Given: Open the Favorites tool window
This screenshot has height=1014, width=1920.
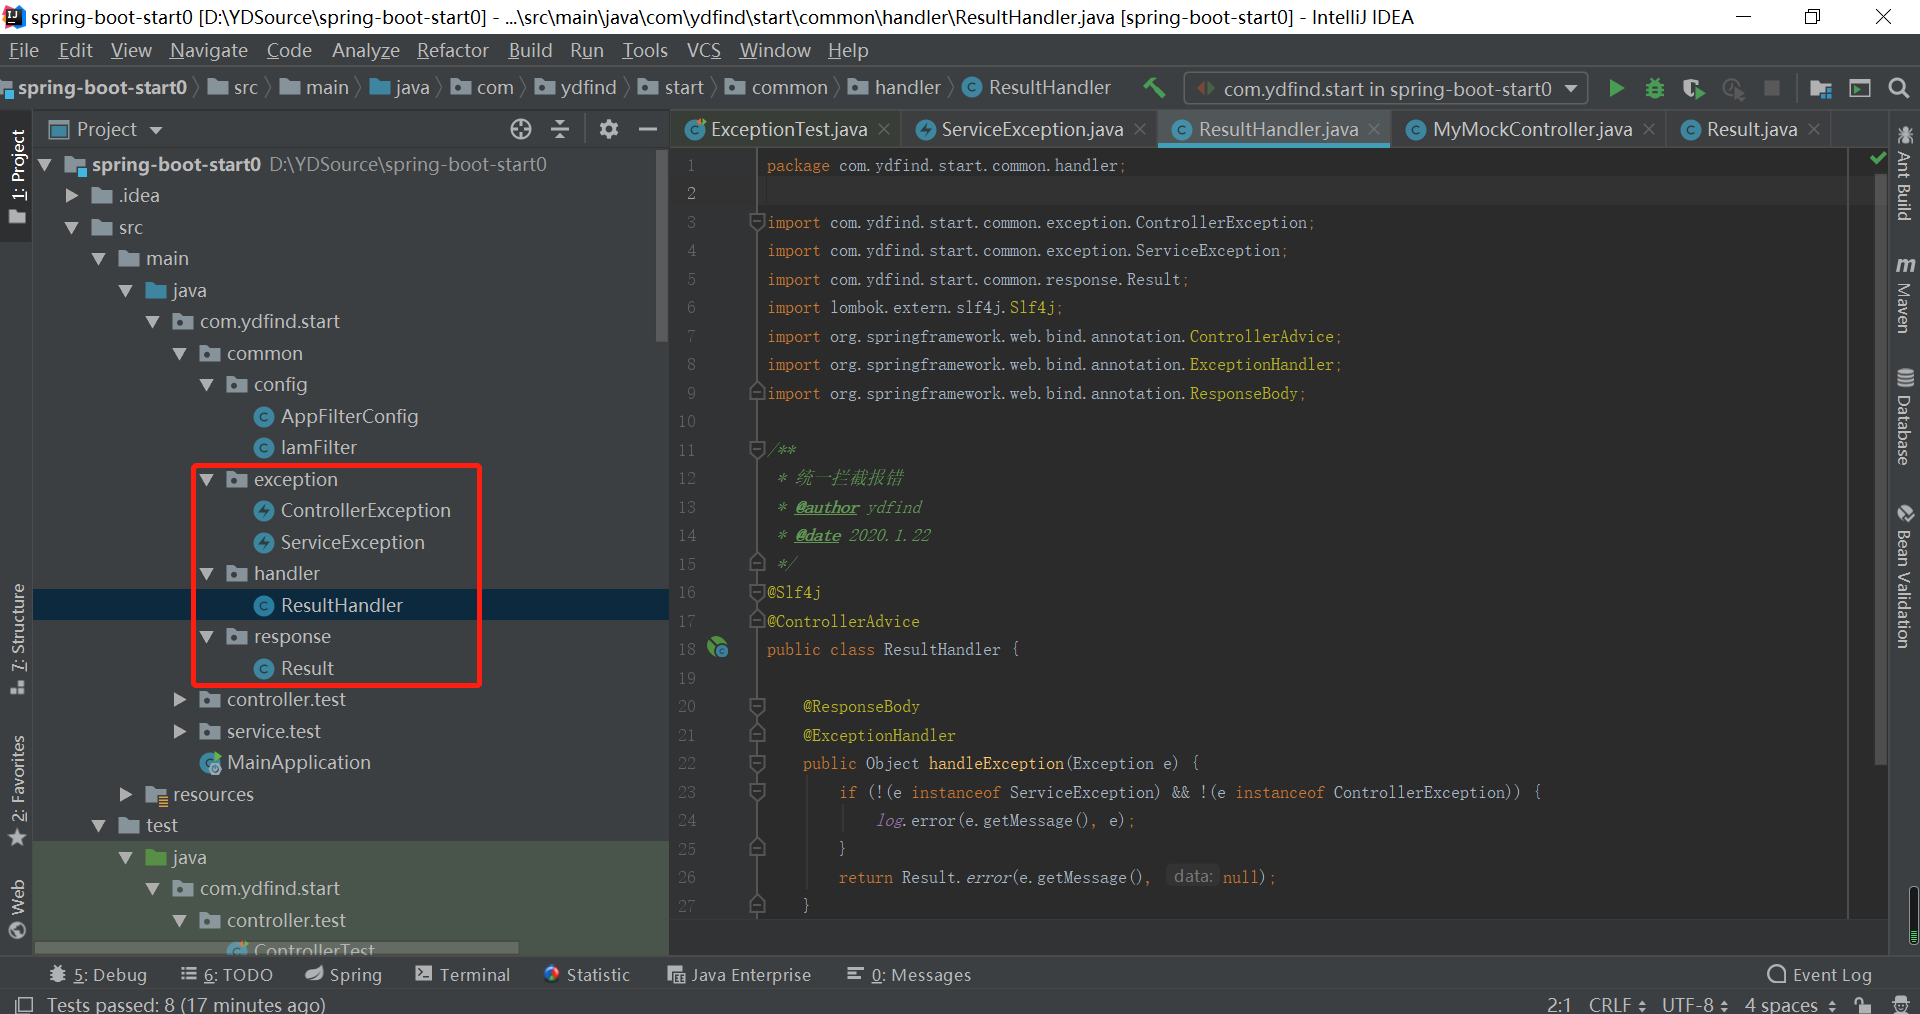Looking at the screenshot, I should [17, 790].
